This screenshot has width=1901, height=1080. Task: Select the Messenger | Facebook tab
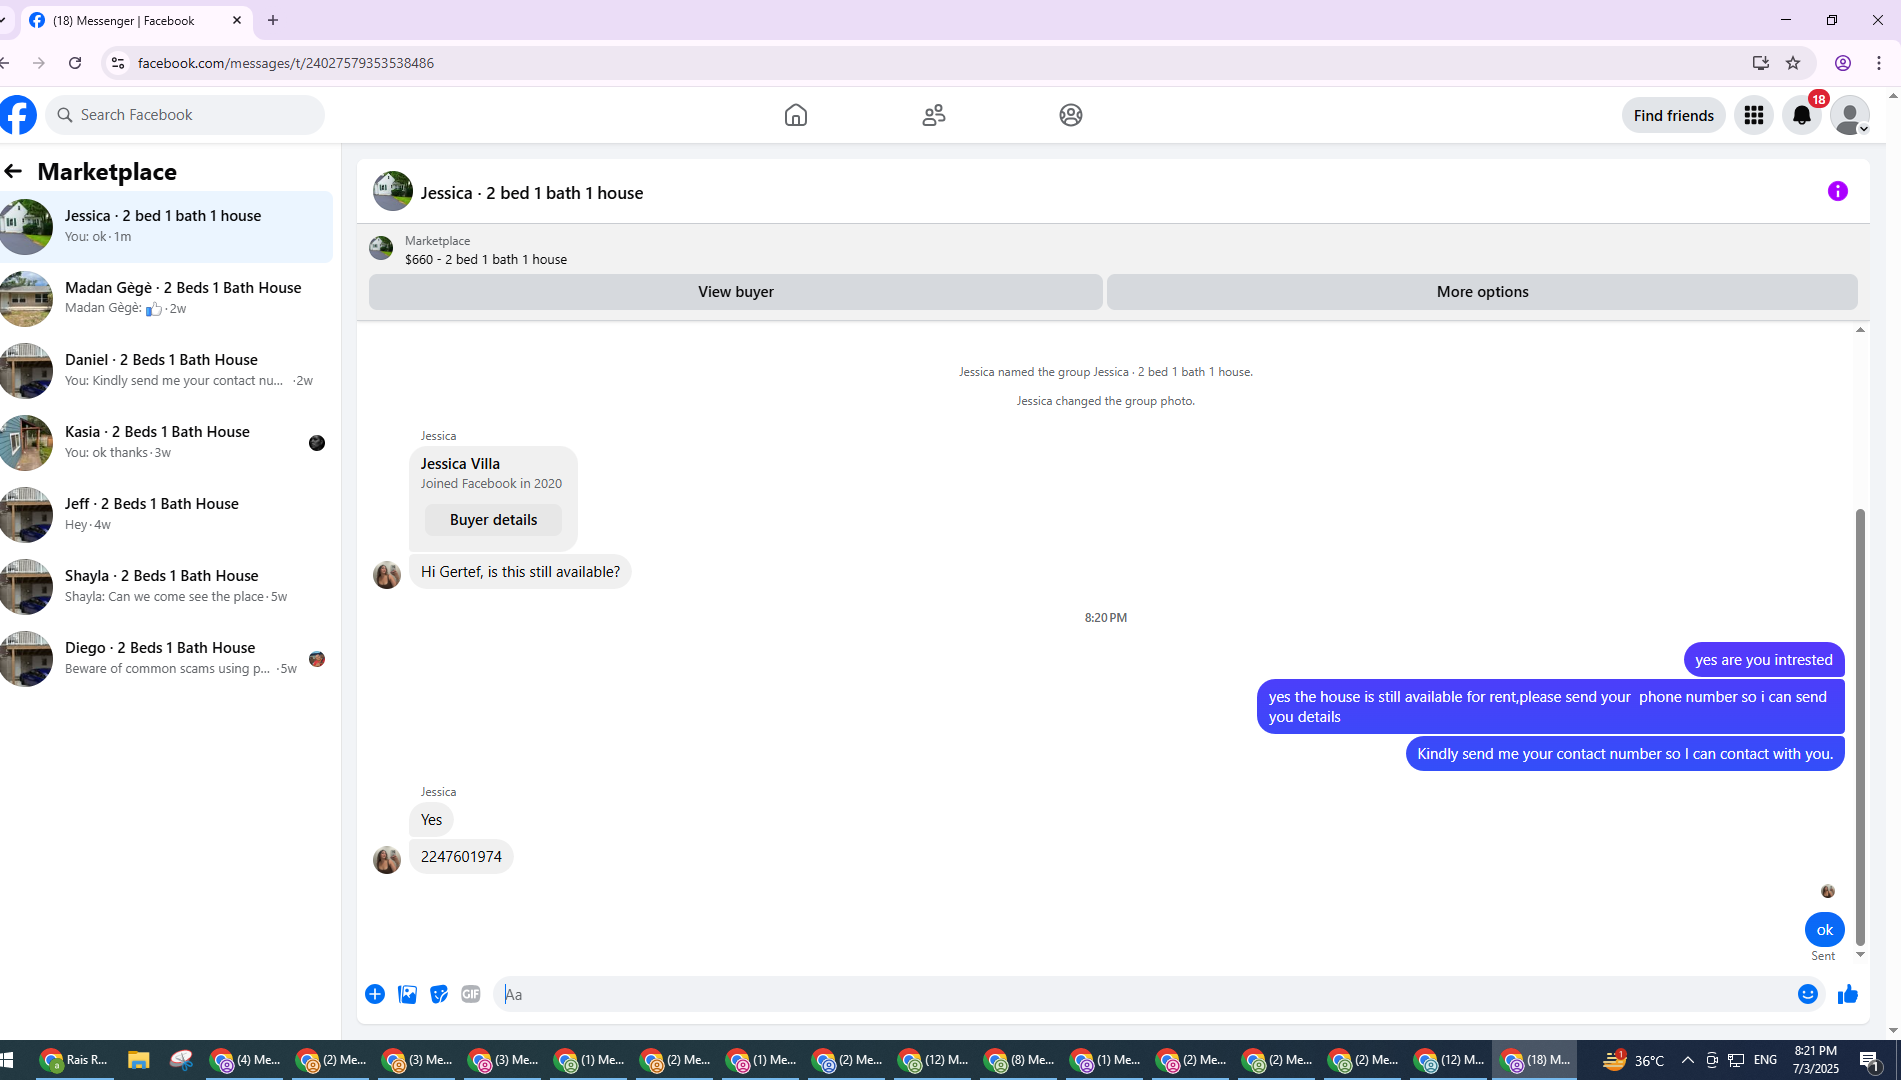(x=136, y=20)
